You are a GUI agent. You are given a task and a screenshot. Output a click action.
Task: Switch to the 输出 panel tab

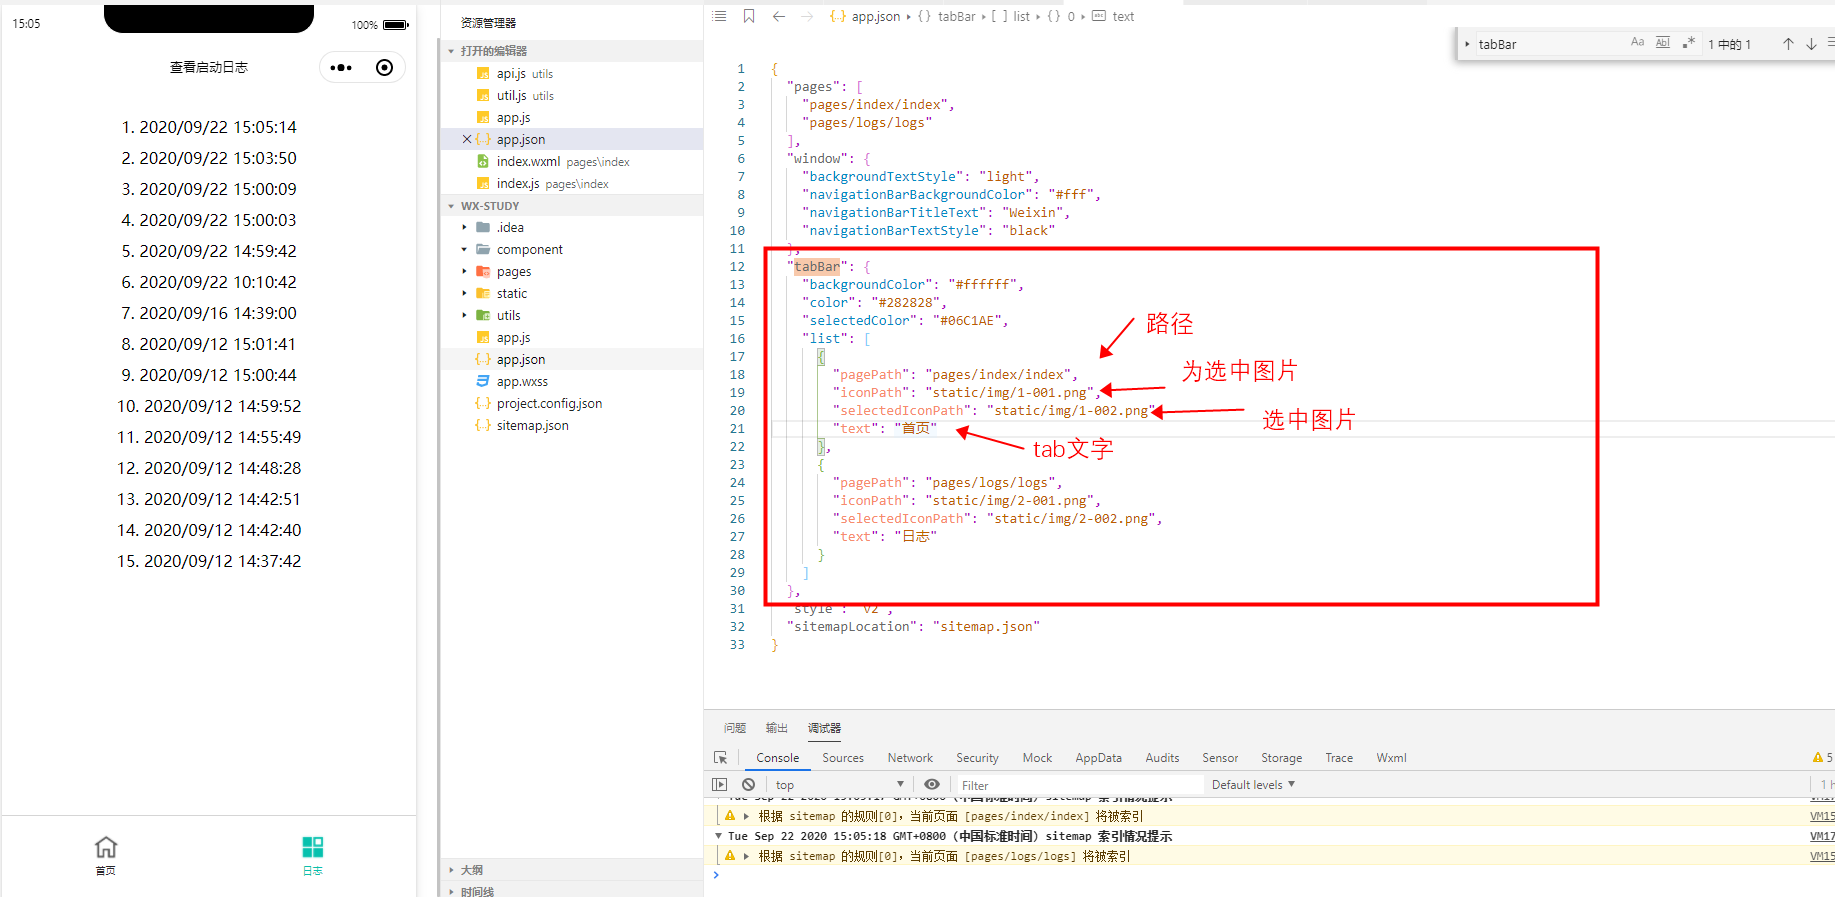[x=777, y=728]
